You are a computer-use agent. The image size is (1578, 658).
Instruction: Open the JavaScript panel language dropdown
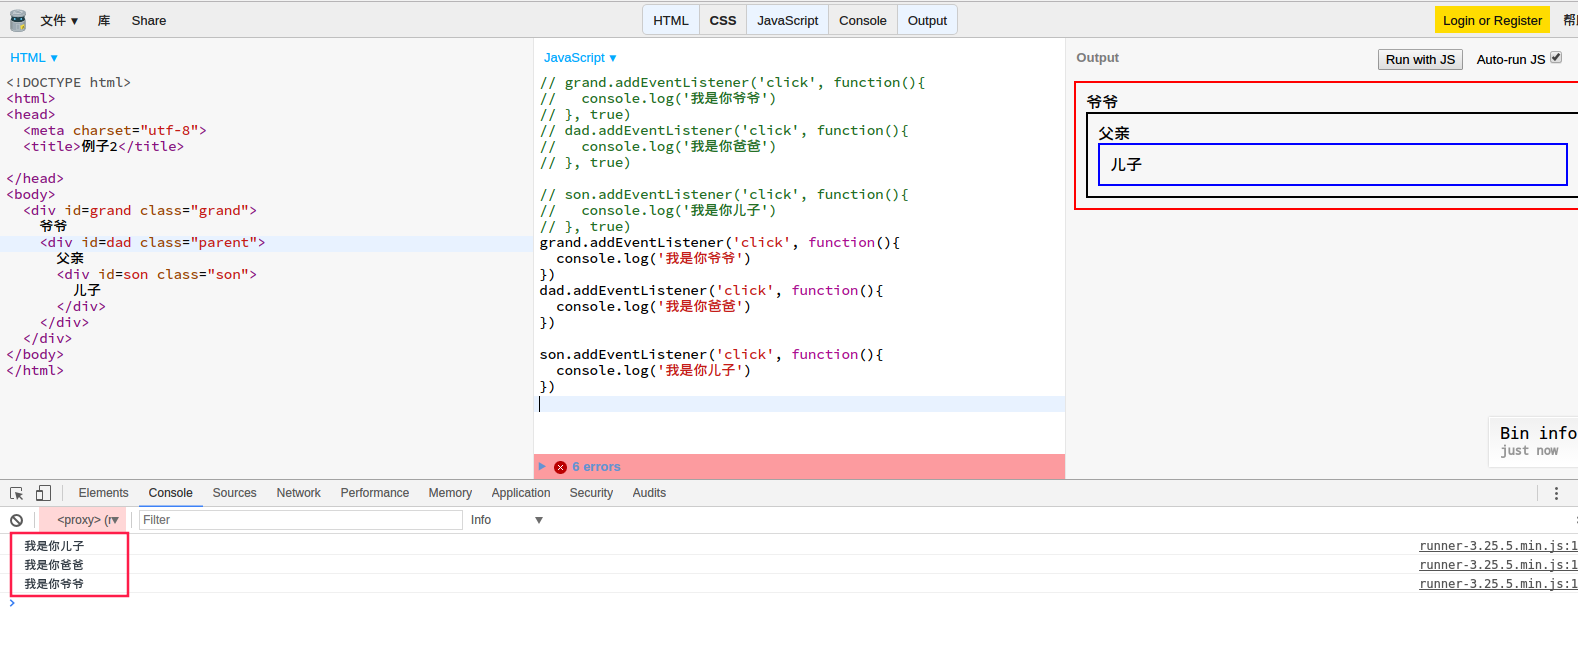580,58
